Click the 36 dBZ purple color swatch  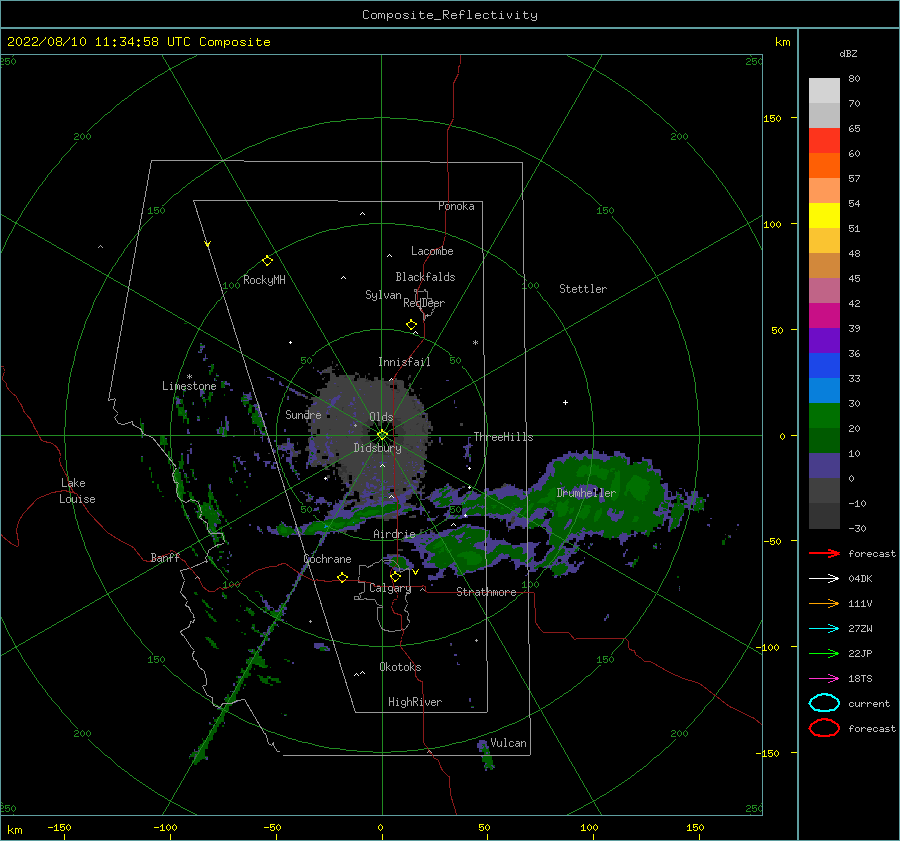pyautogui.click(x=824, y=341)
